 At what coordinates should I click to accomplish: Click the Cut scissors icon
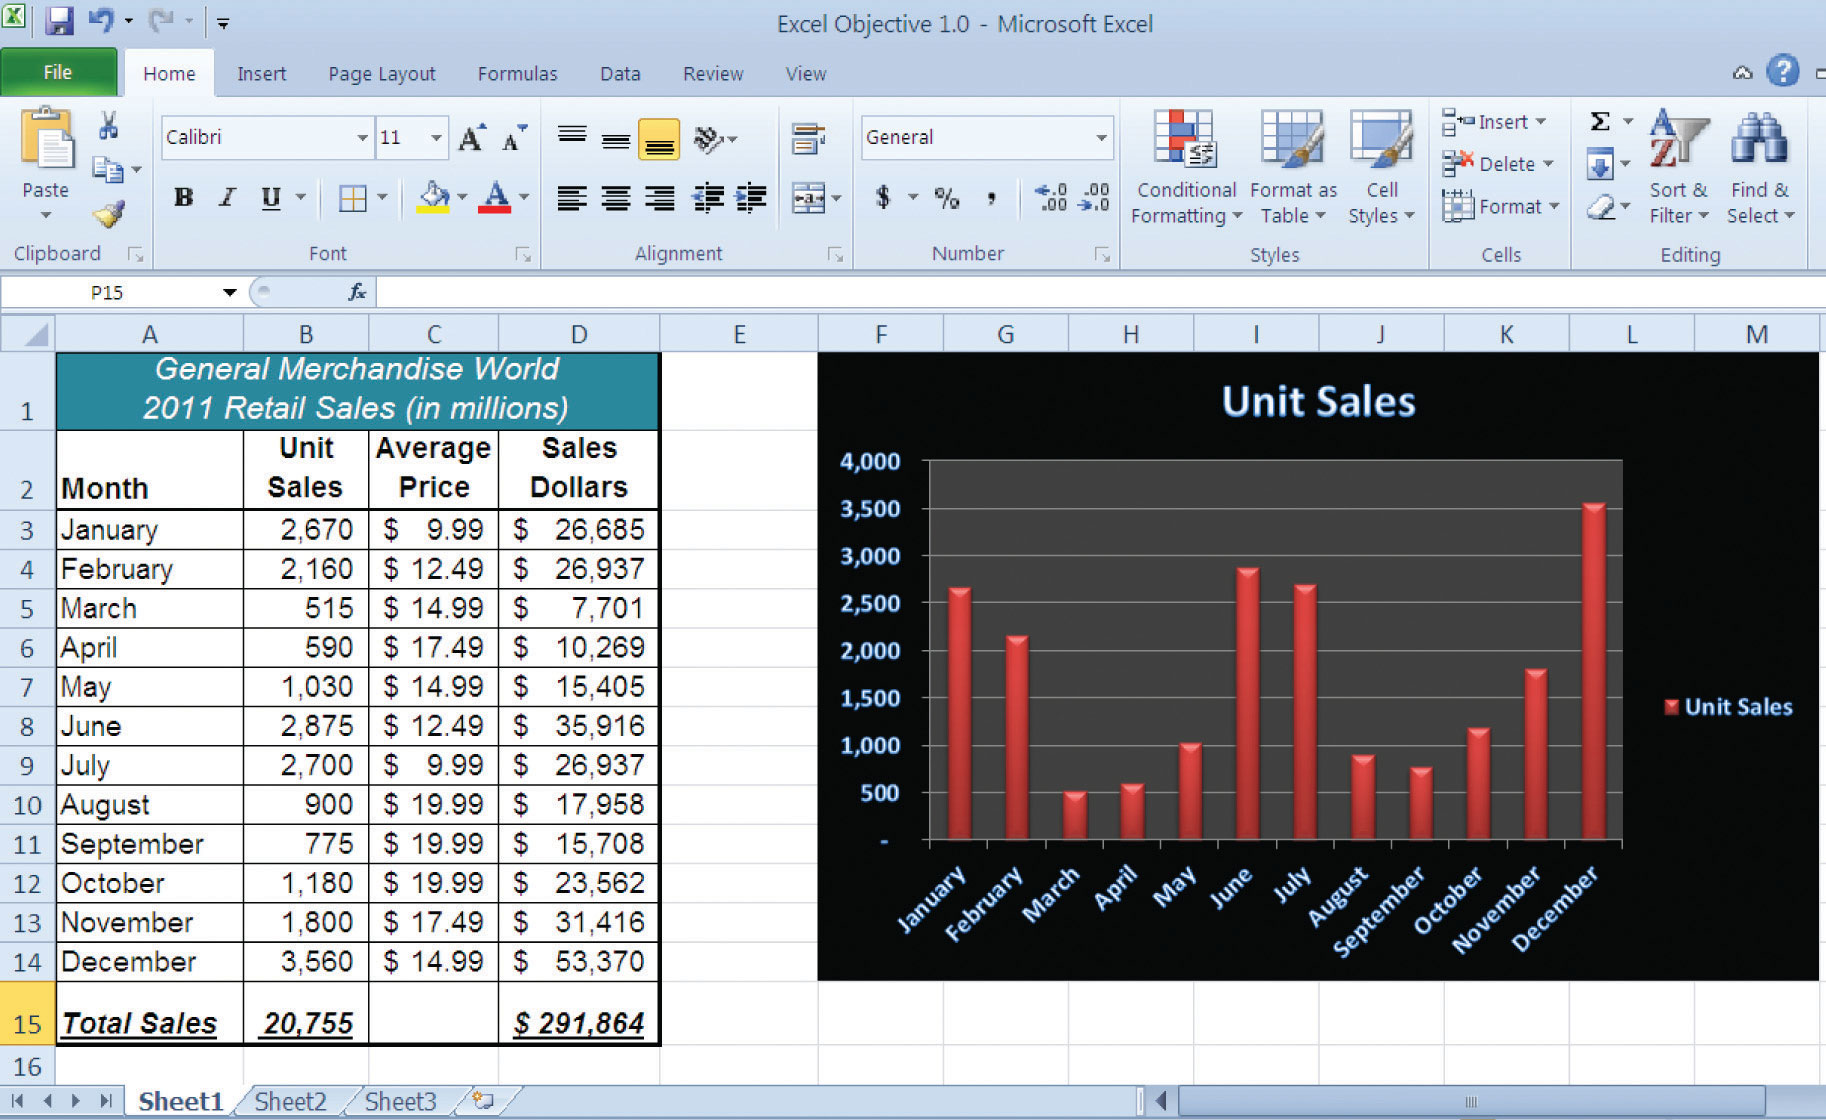(108, 126)
